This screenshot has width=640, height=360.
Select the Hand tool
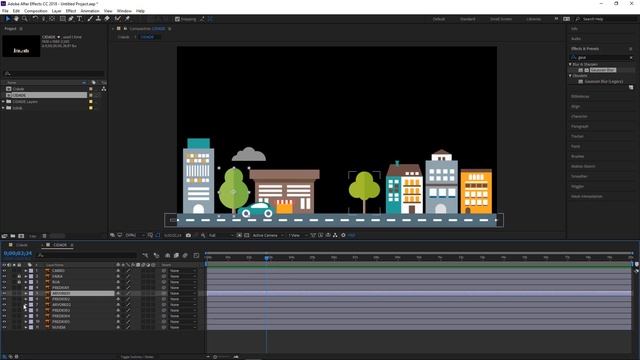click(16, 19)
